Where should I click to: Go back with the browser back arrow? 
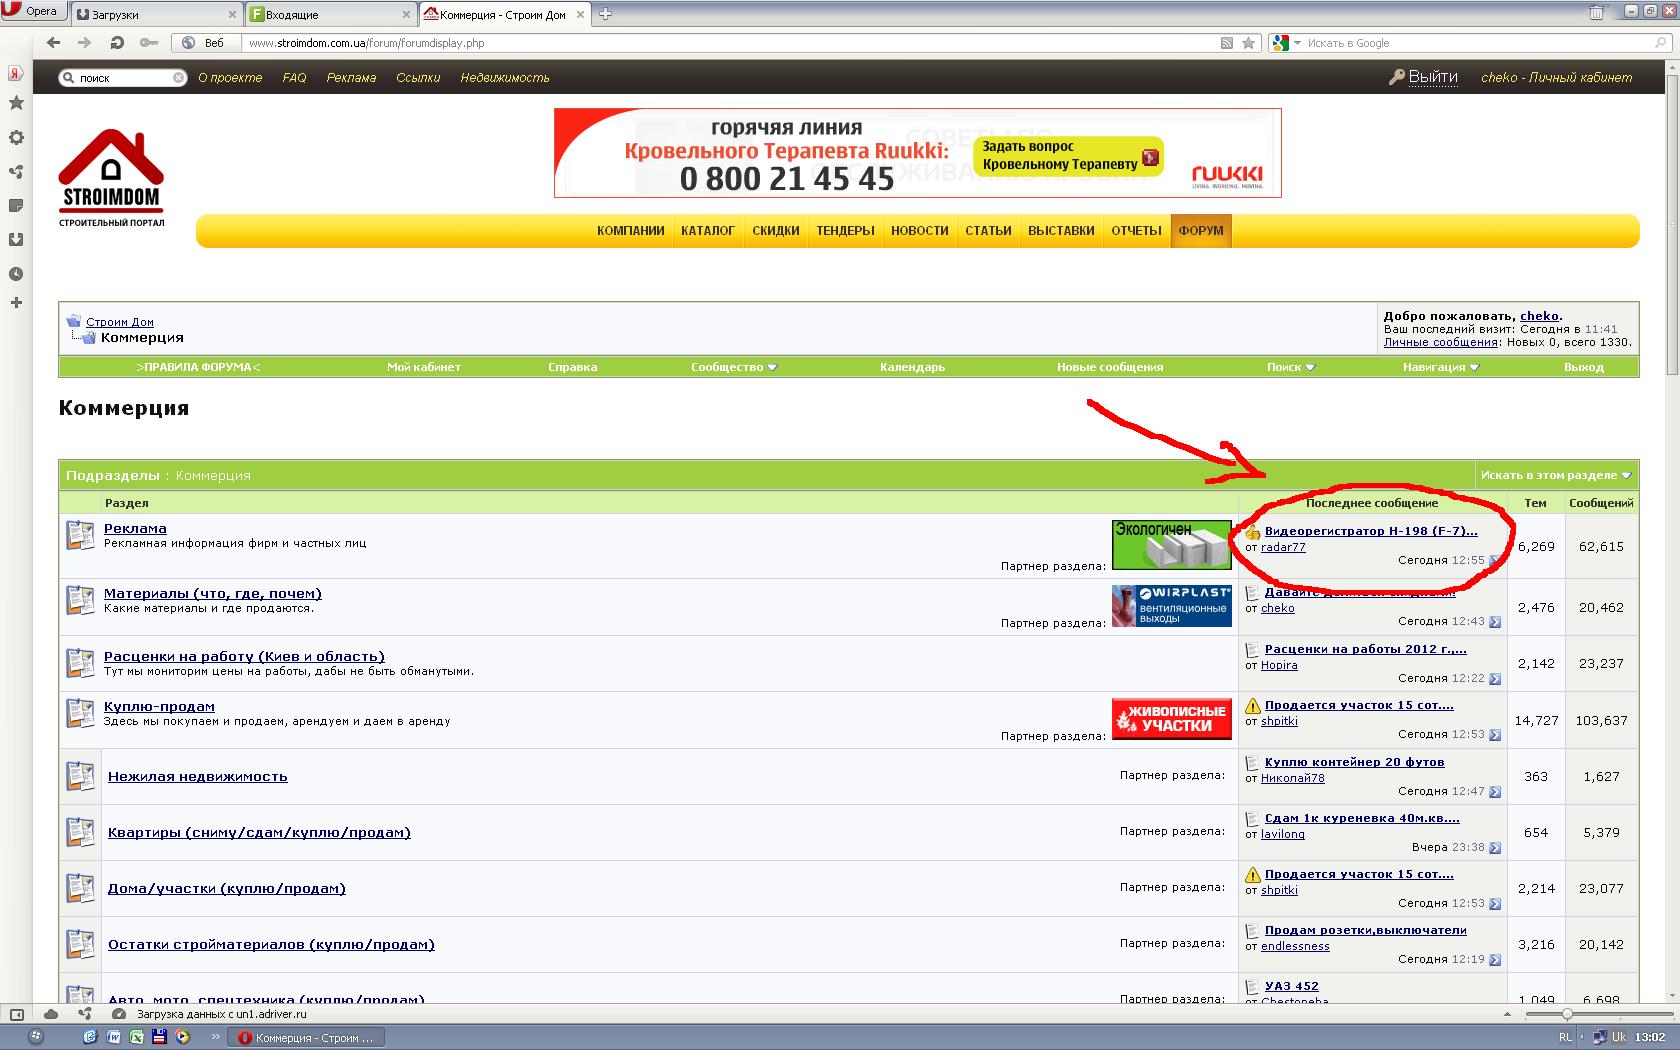pos(53,43)
